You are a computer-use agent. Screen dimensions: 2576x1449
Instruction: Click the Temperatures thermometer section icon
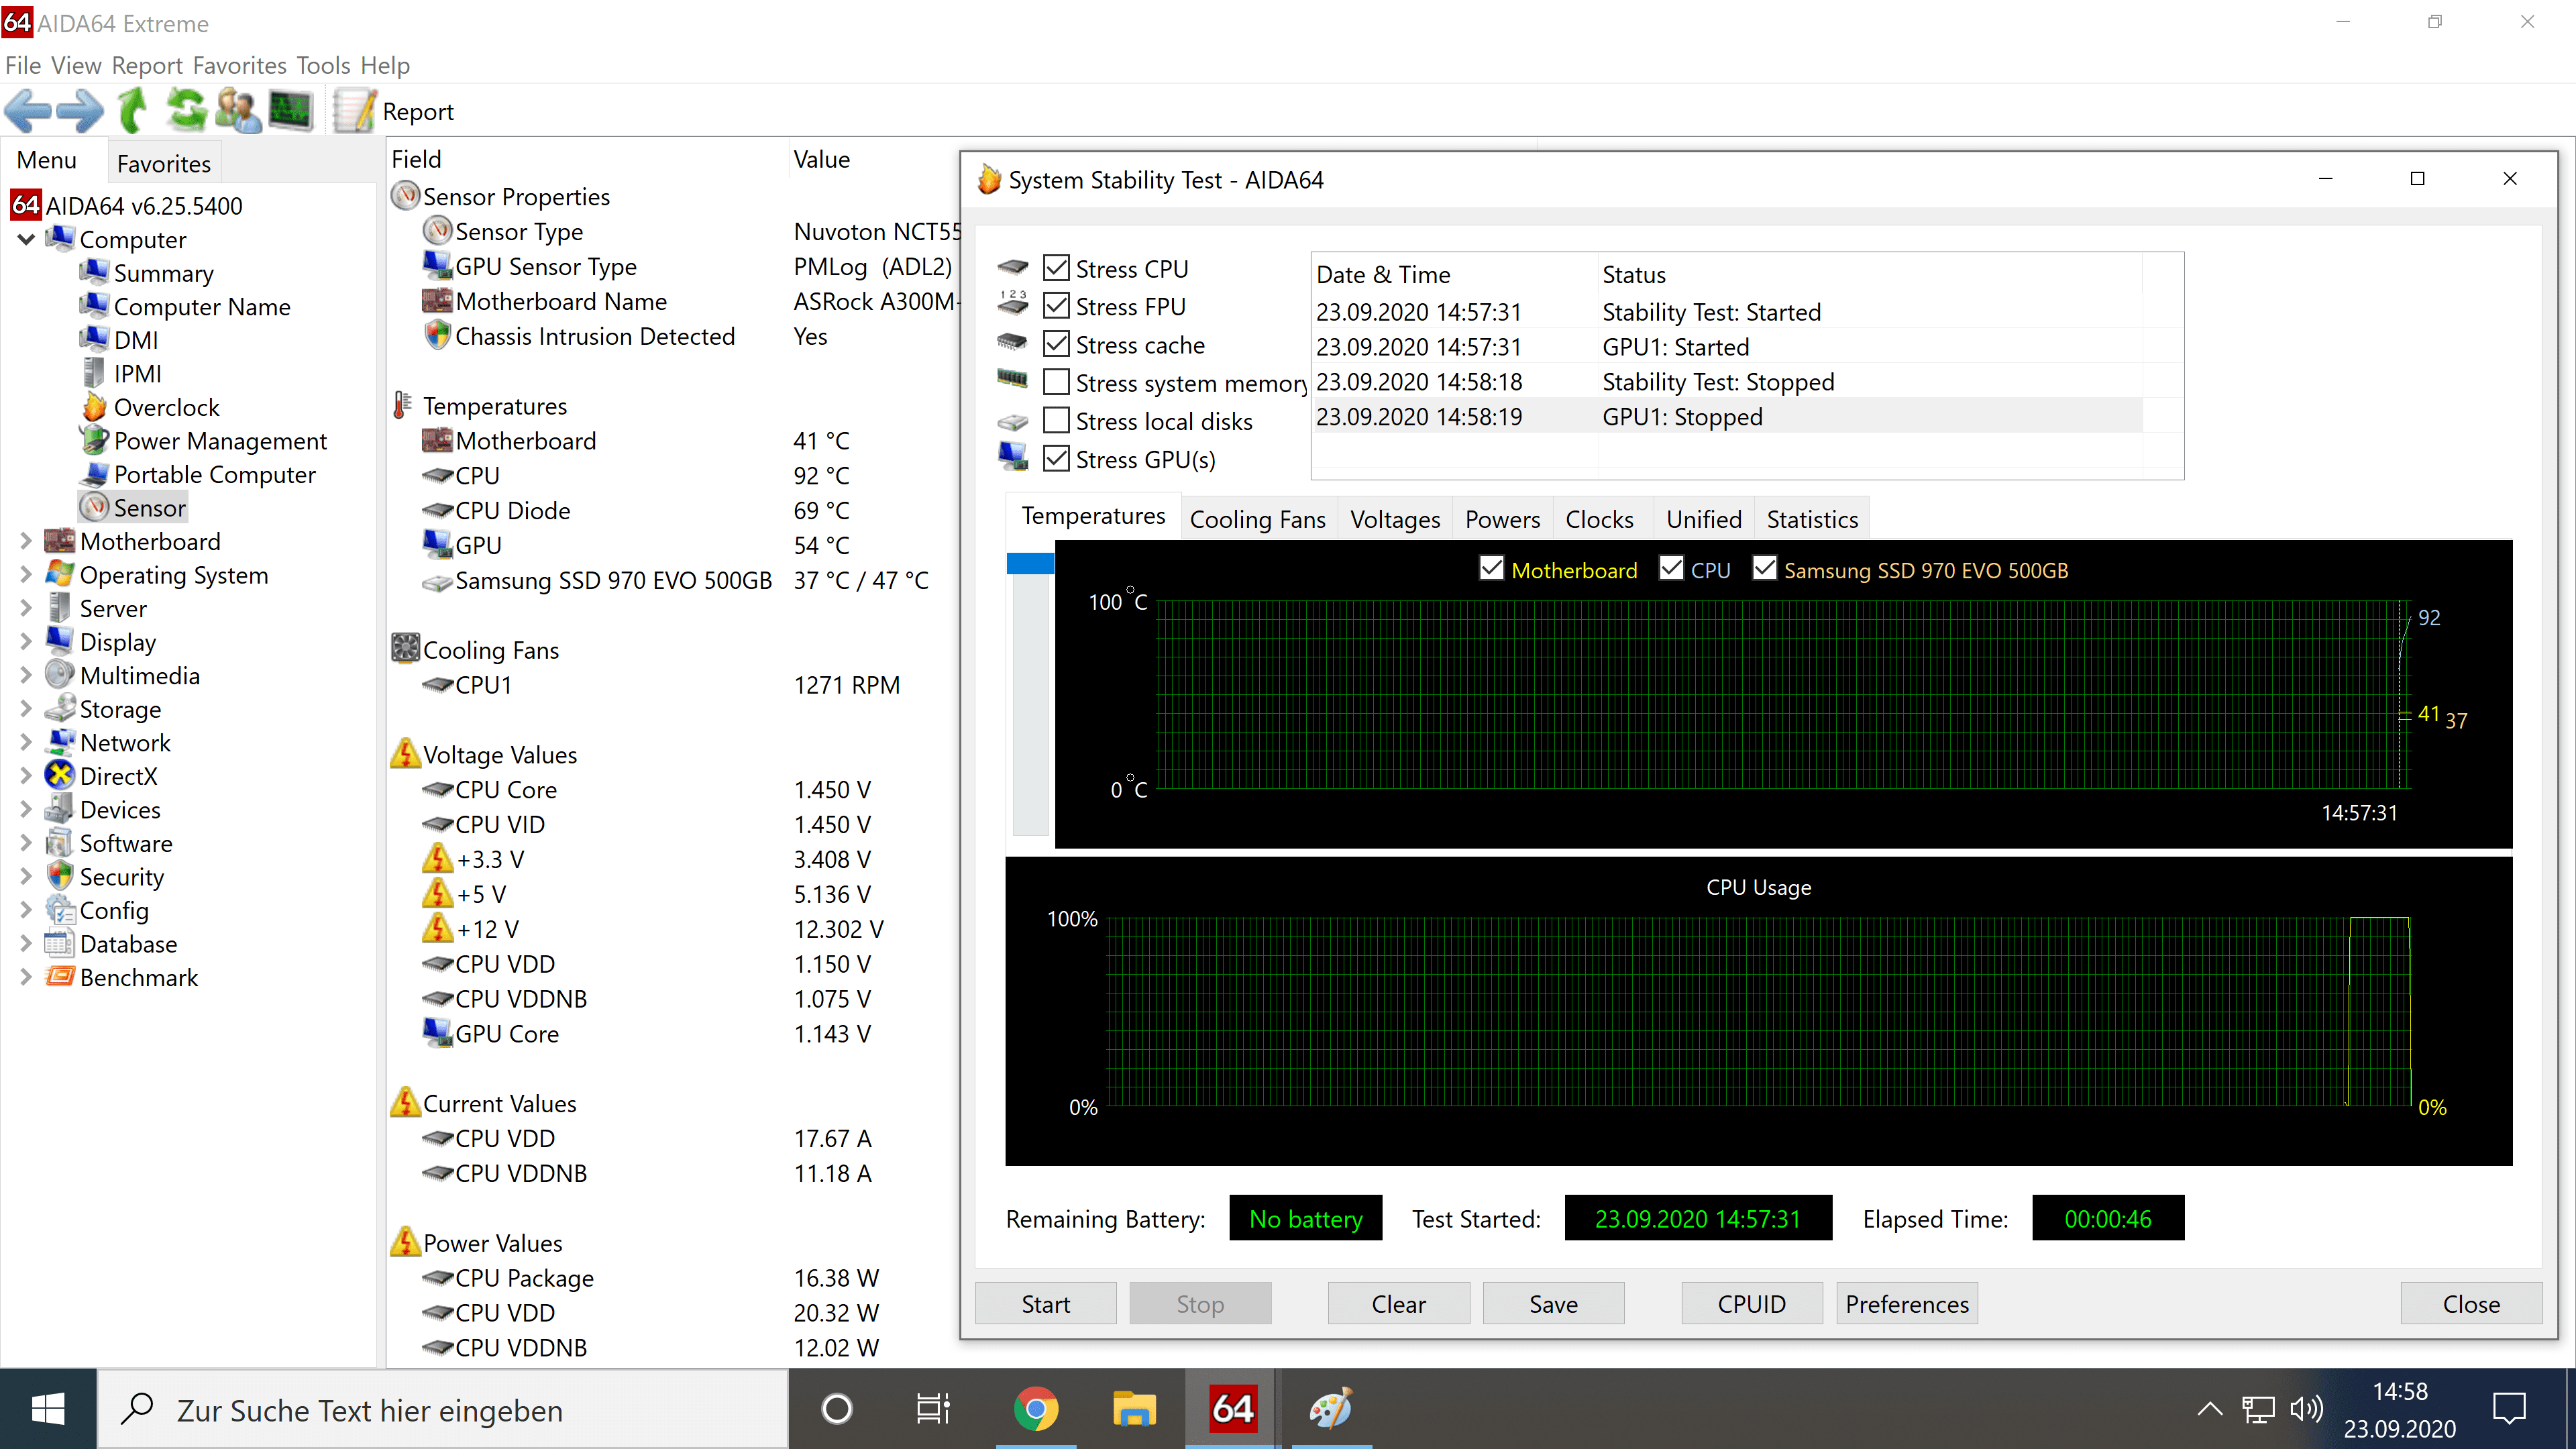coord(402,405)
